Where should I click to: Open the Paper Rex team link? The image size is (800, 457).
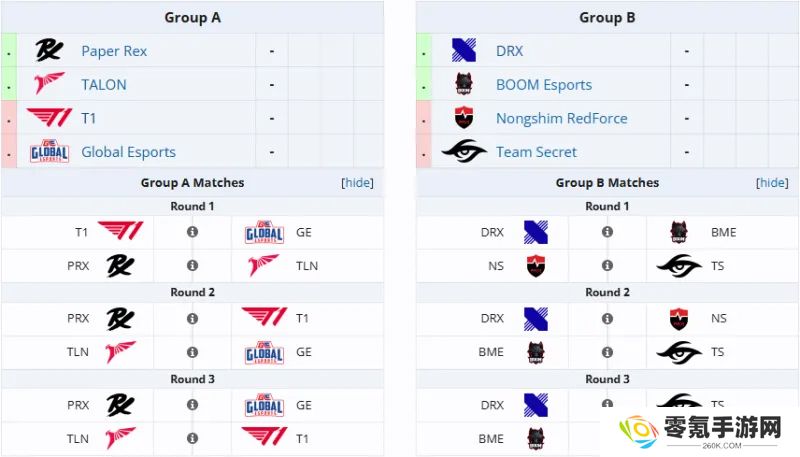tap(114, 51)
